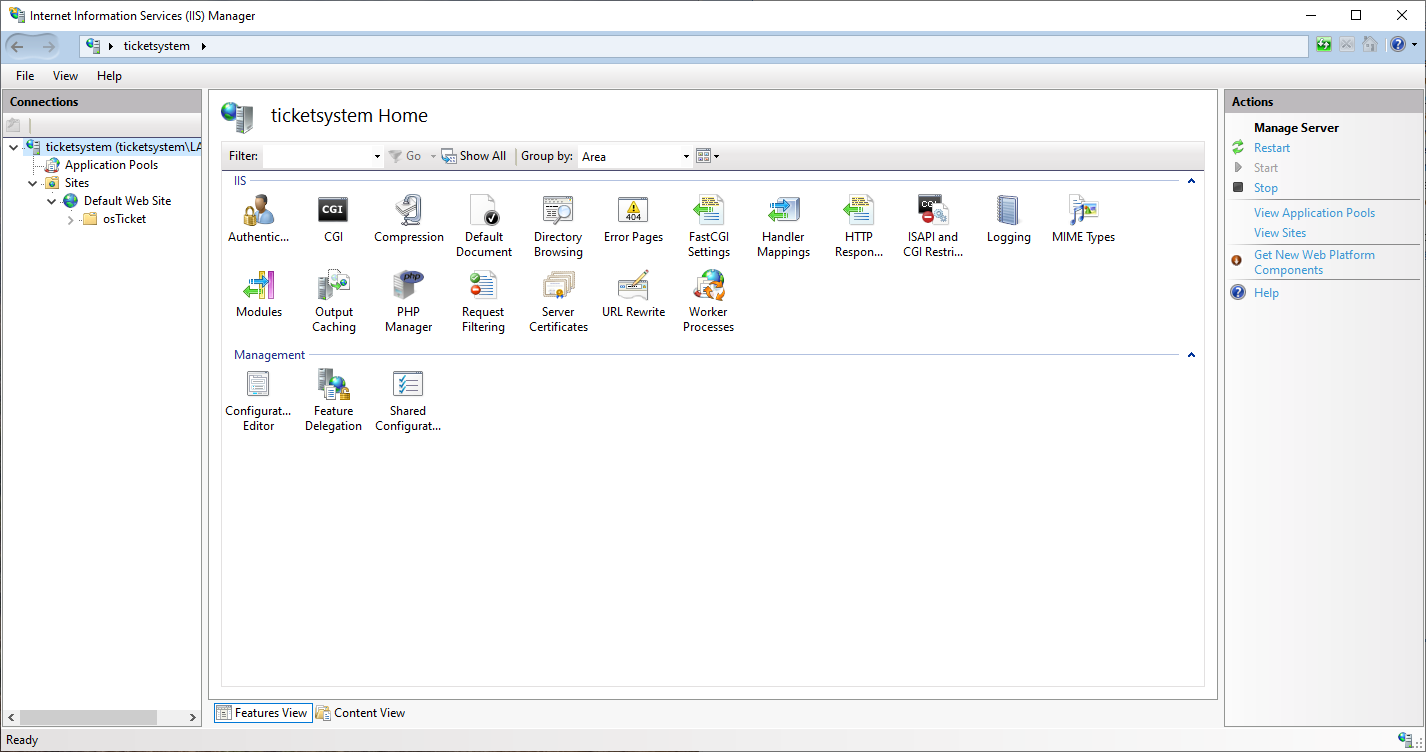Click the refresh page toolbar icon
The width and height of the screenshot is (1426, 752).
point(1324,45)
